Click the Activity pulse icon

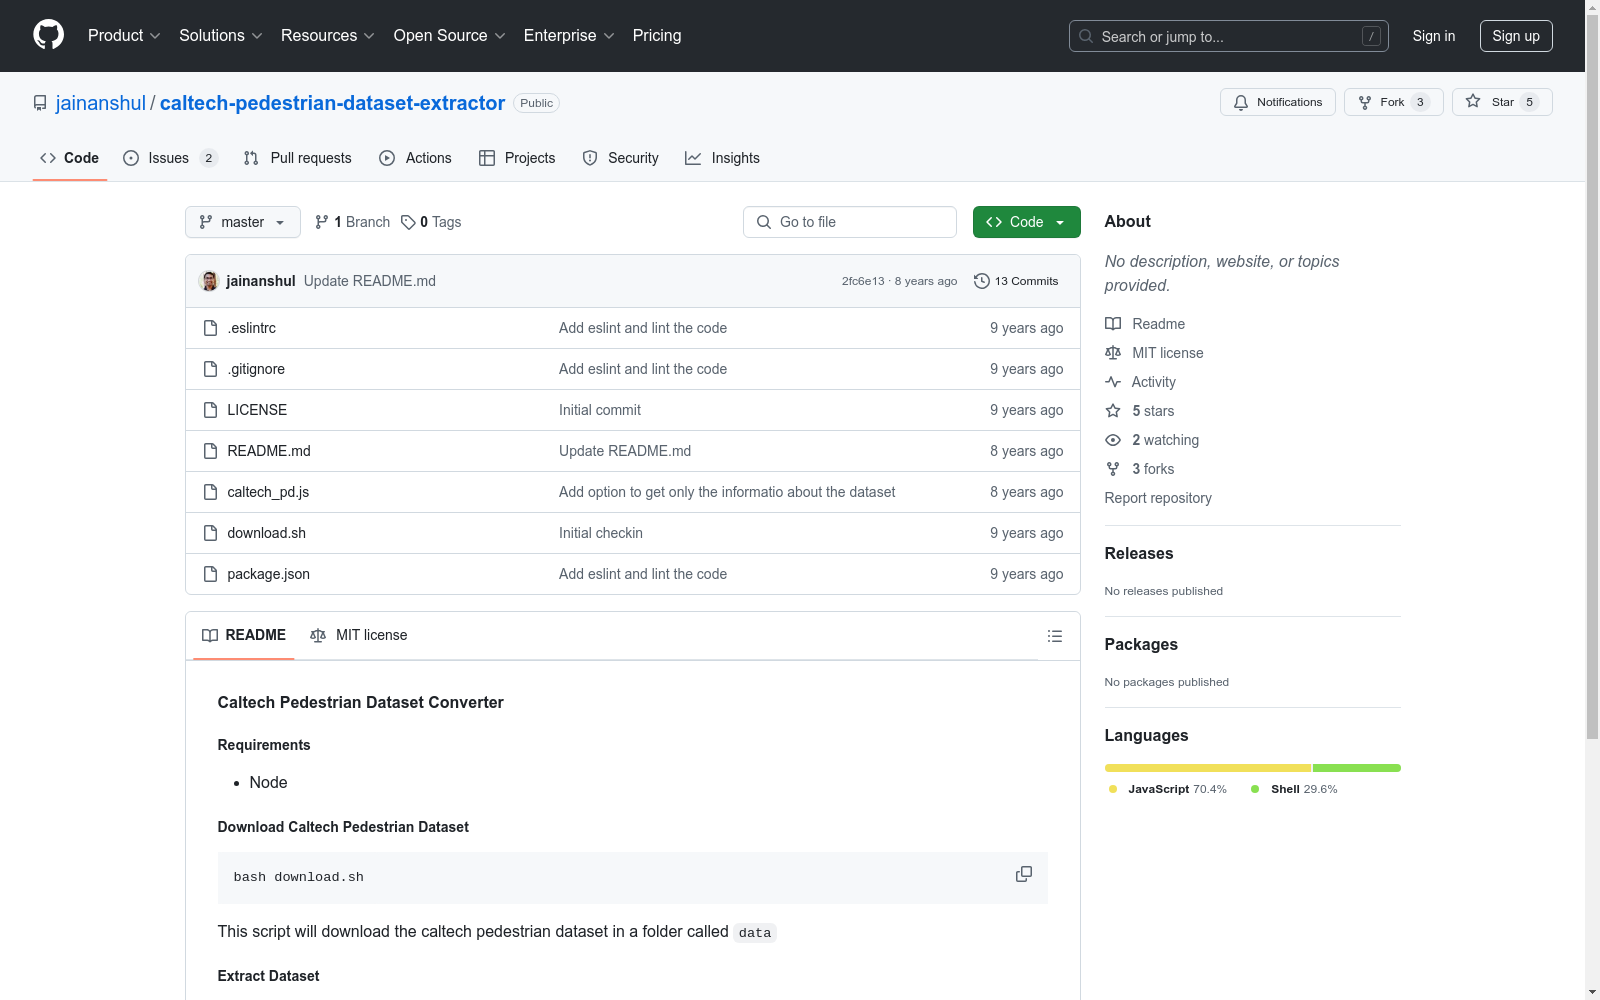tap(1113, 382)
